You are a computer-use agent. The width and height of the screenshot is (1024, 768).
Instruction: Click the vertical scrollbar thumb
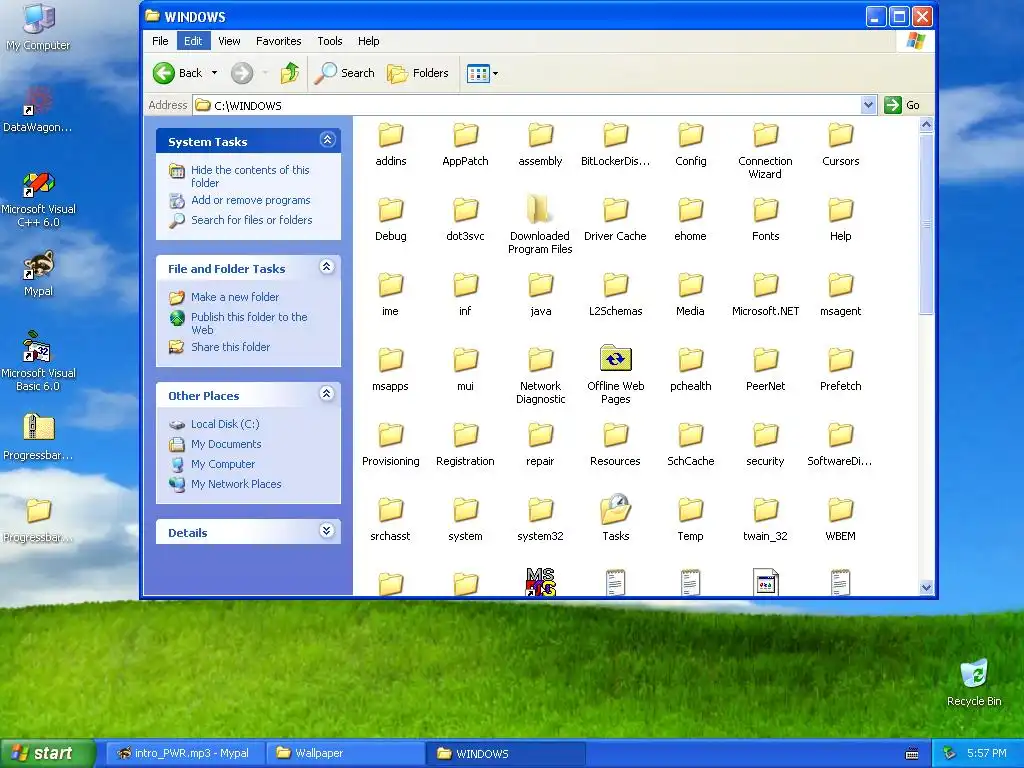tap(926, 224)
